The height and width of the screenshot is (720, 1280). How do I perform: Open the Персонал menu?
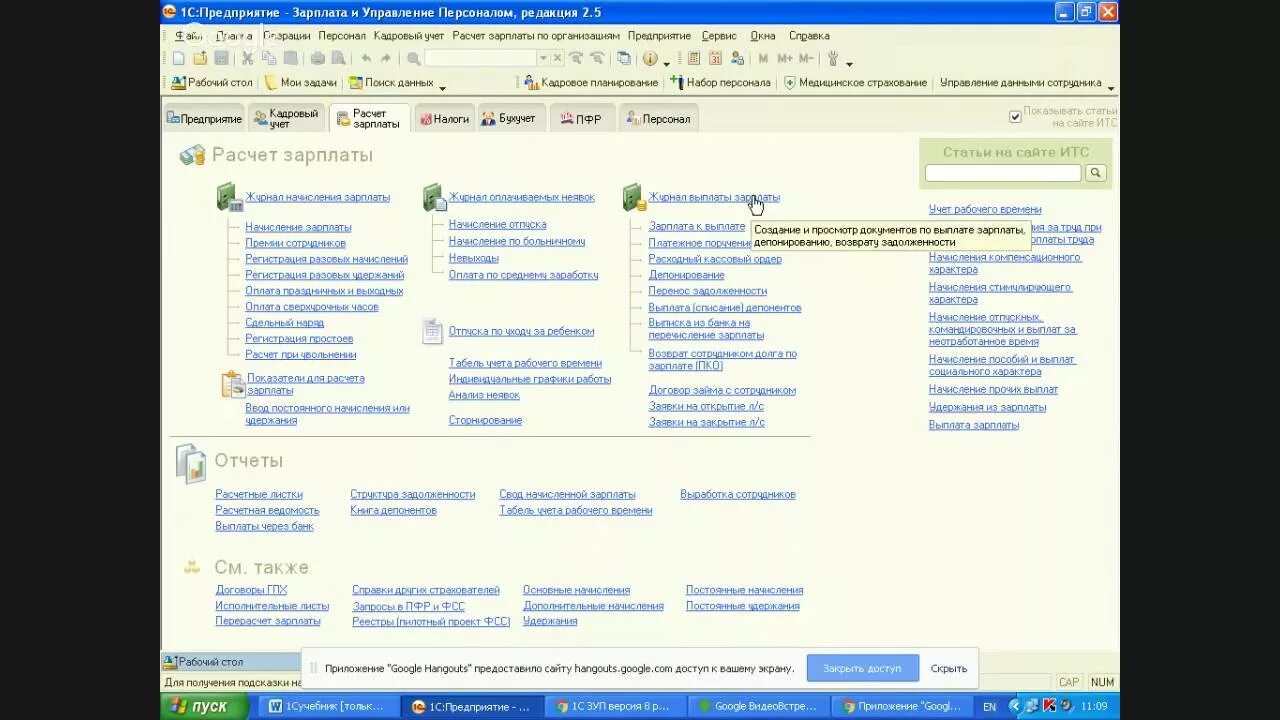[342, 36]
